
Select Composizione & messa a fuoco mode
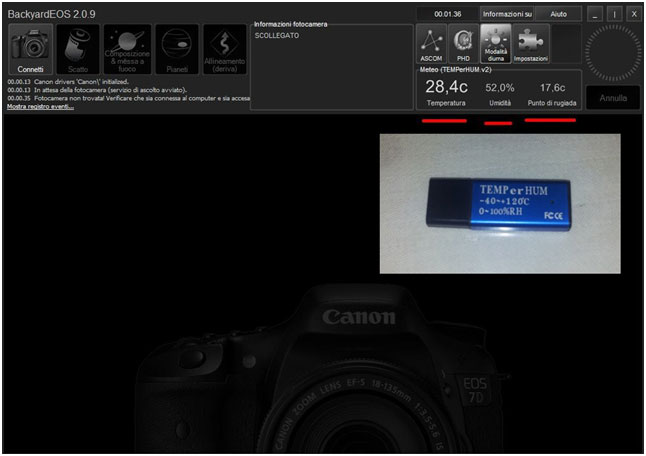pos(127,49)
